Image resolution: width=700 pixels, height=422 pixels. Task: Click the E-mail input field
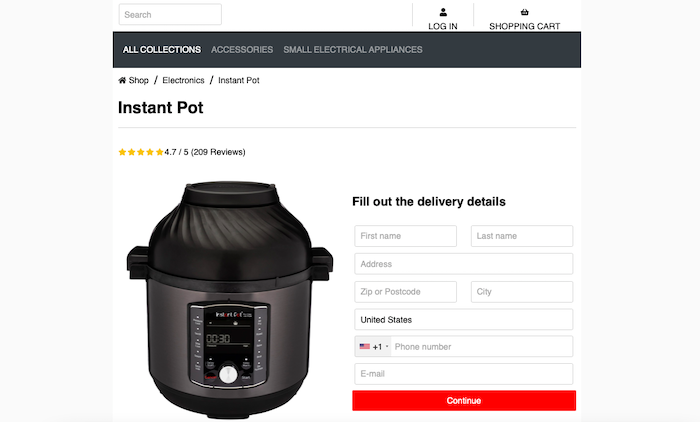(x=463, y=374)
